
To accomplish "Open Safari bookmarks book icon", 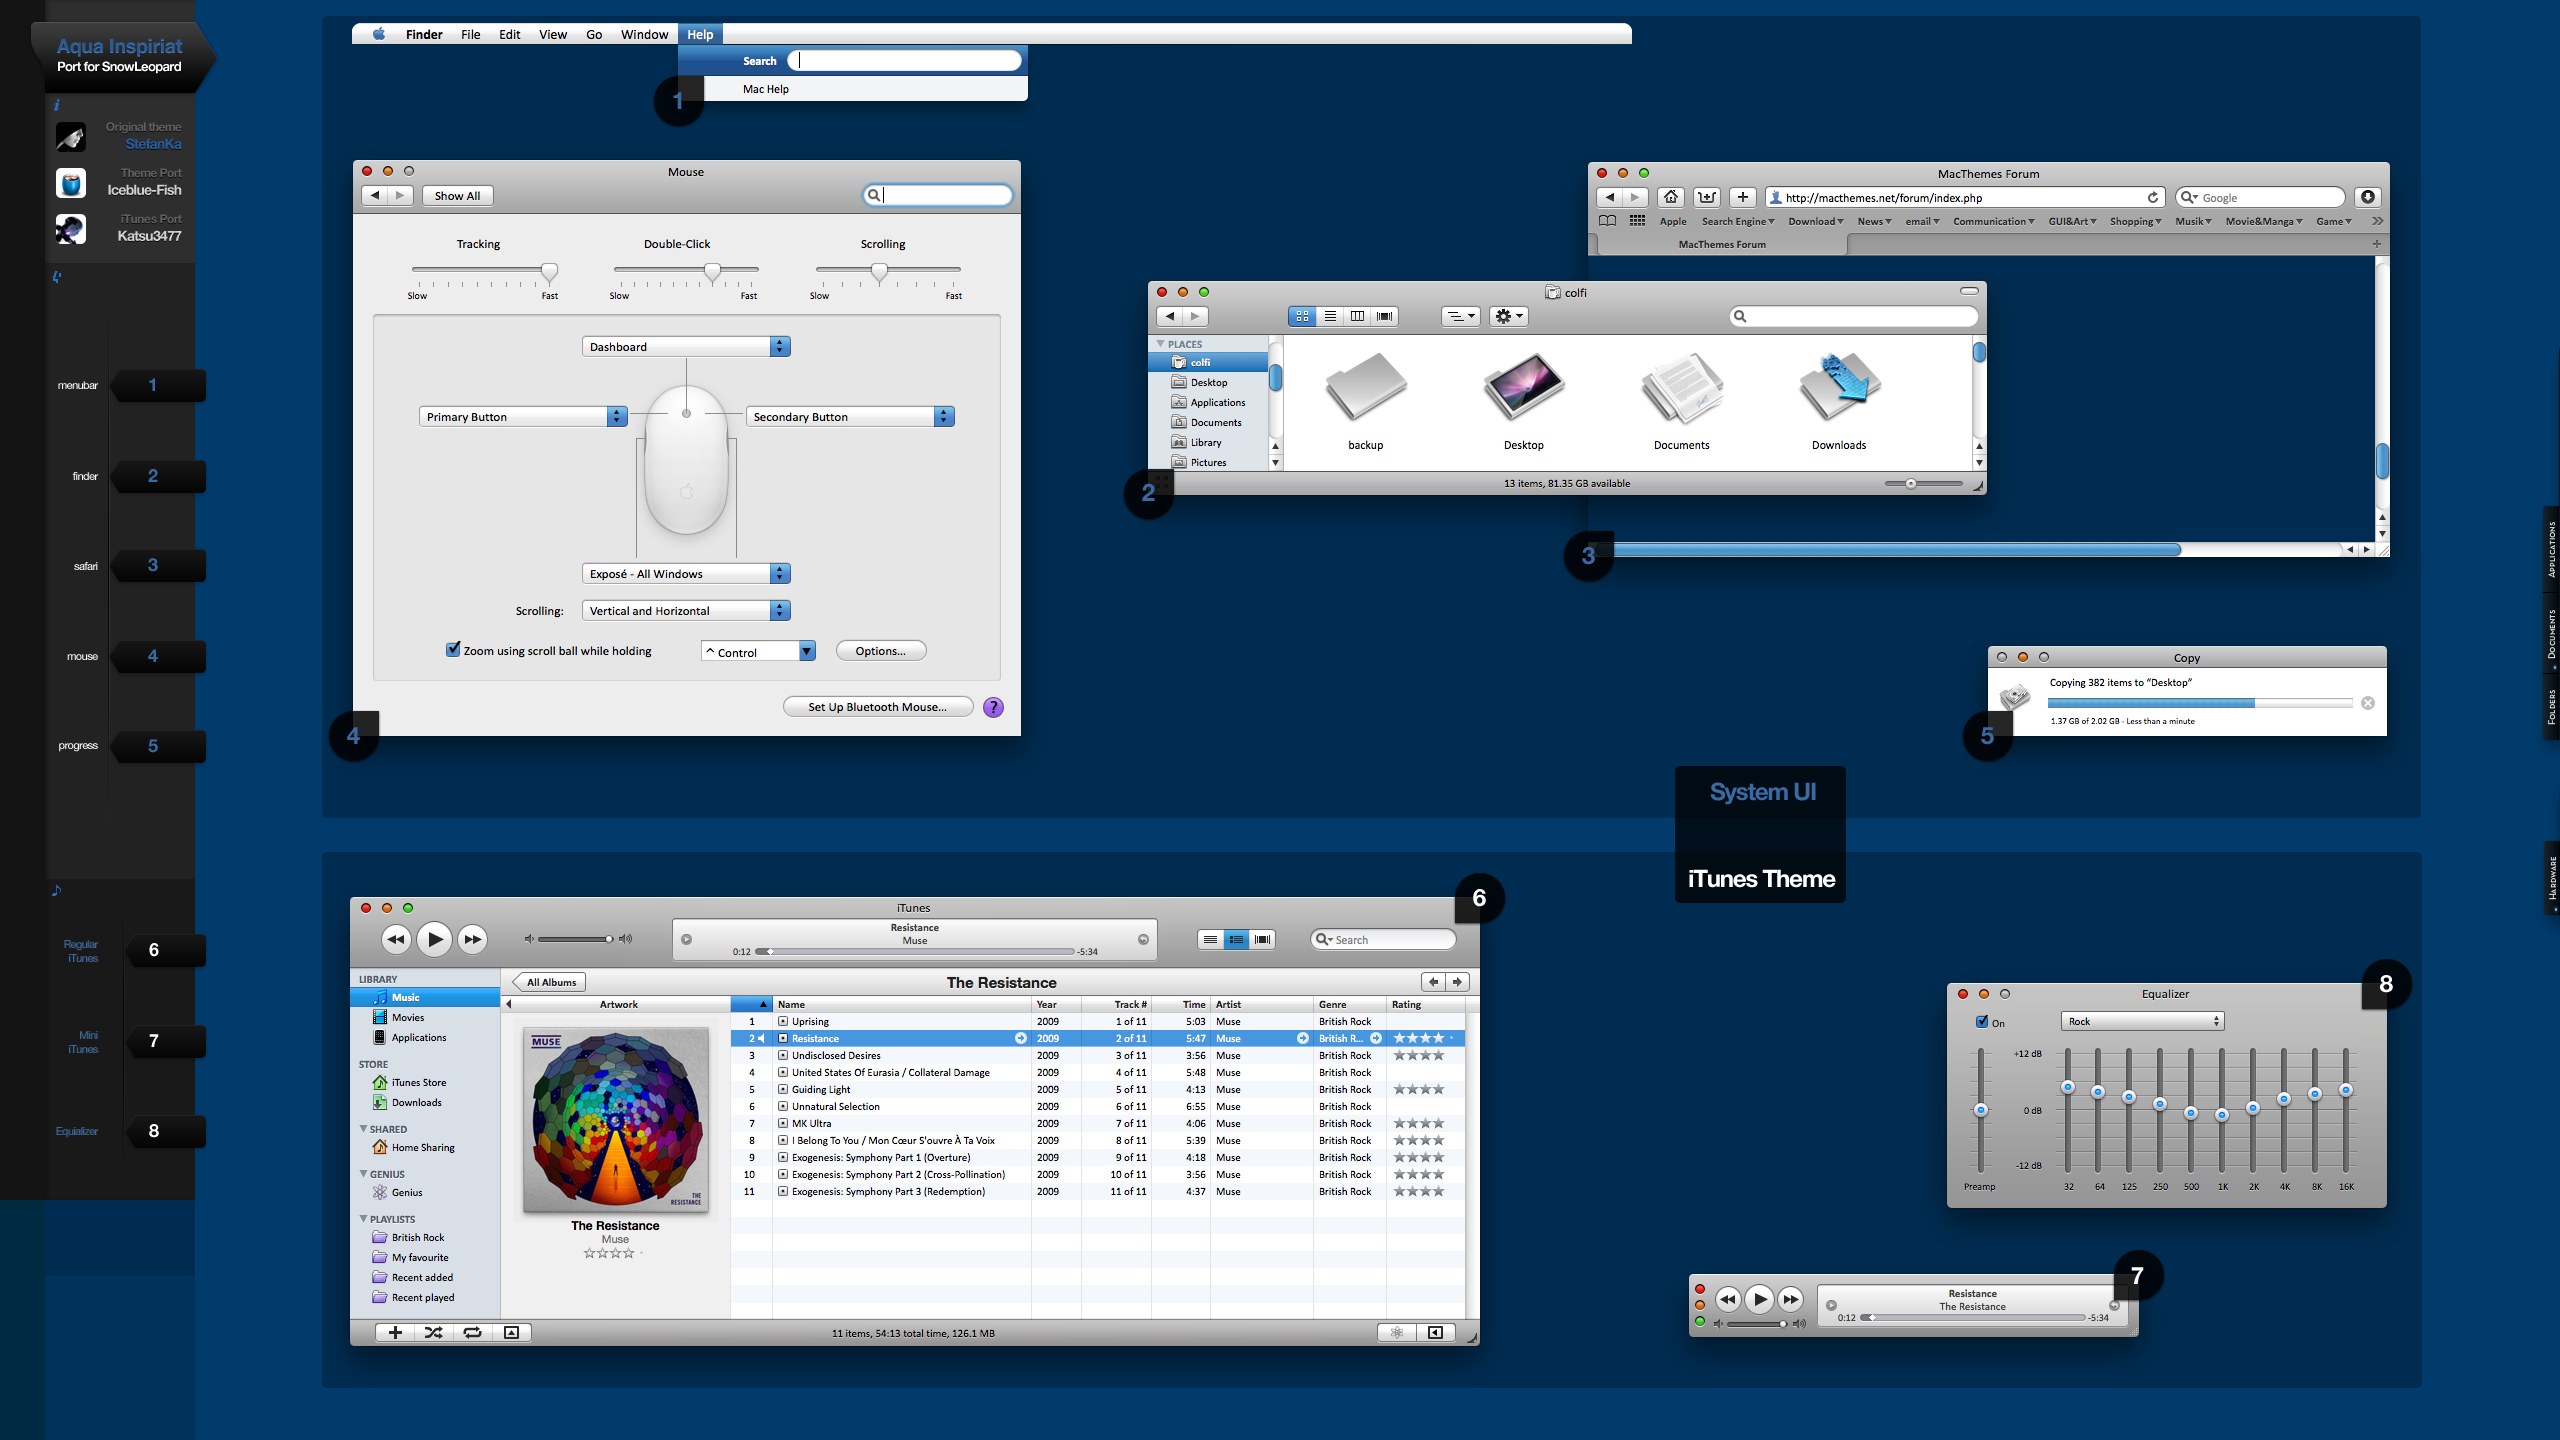I will (1607, 221).
